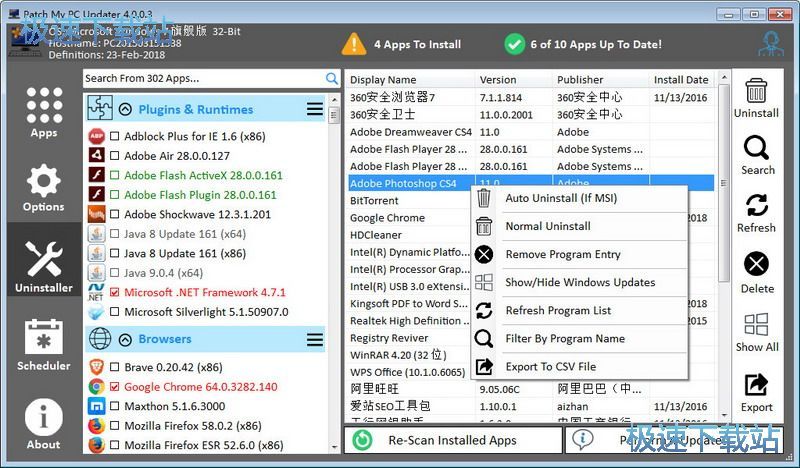Click the Browsers globe icon
The image size is (800, 468).
[100, 339]
